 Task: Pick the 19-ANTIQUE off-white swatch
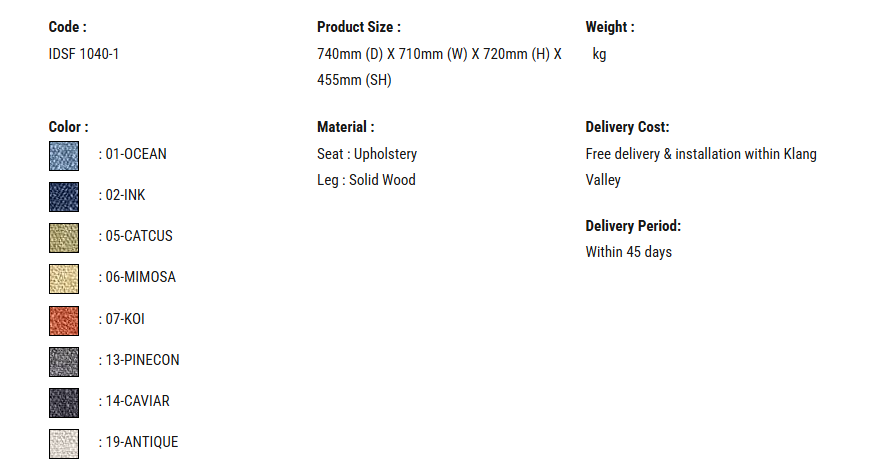point(64,443)
